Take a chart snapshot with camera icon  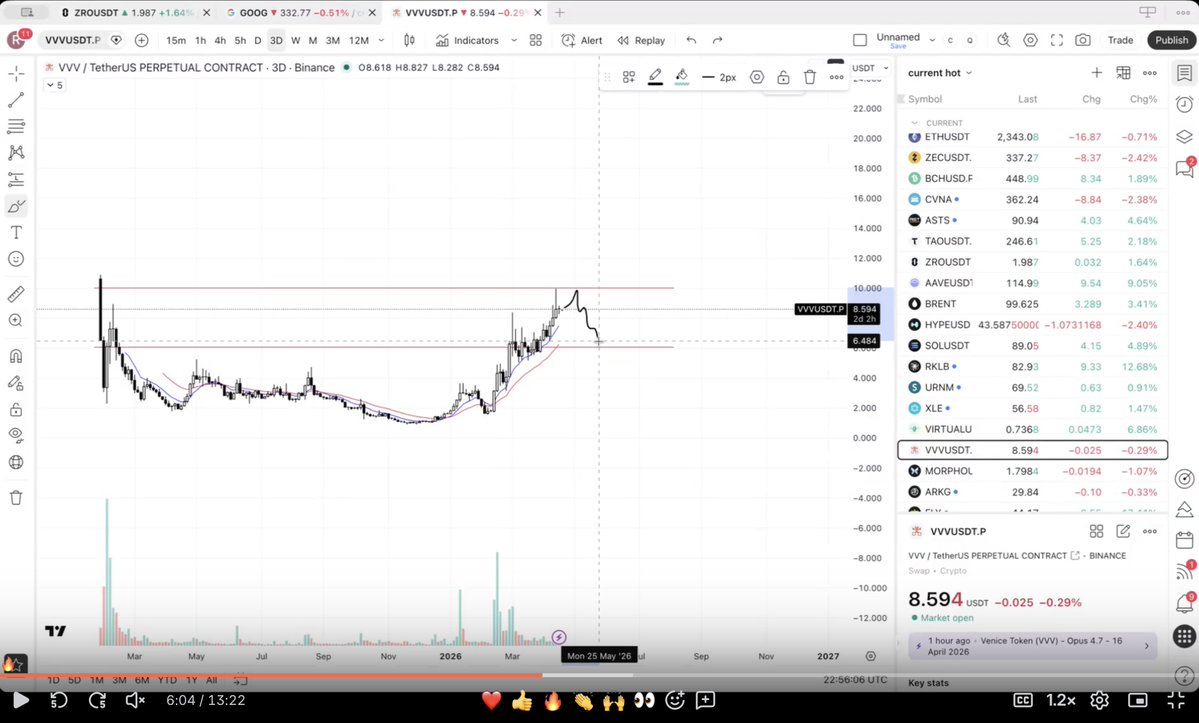point(1083,40)
